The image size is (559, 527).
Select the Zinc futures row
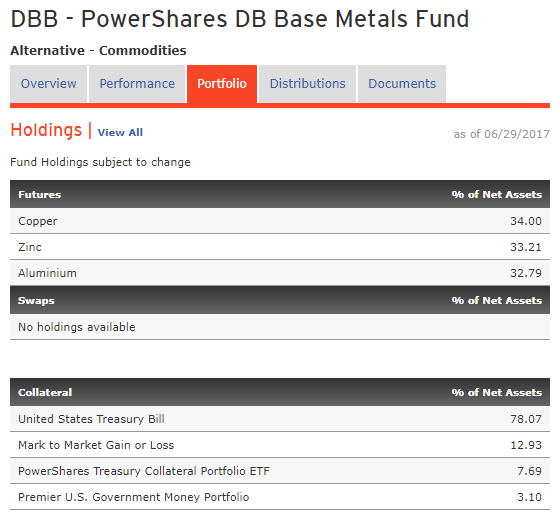(280, 247)
